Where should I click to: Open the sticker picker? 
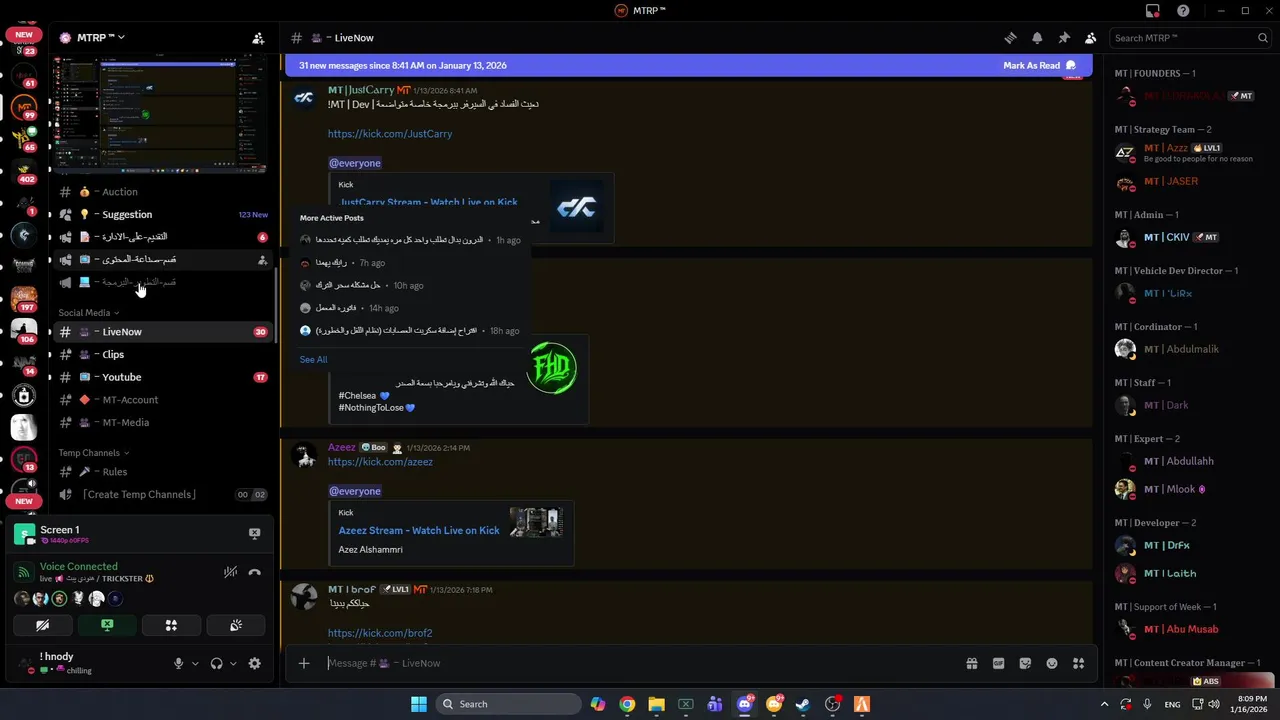[1025, 663]
